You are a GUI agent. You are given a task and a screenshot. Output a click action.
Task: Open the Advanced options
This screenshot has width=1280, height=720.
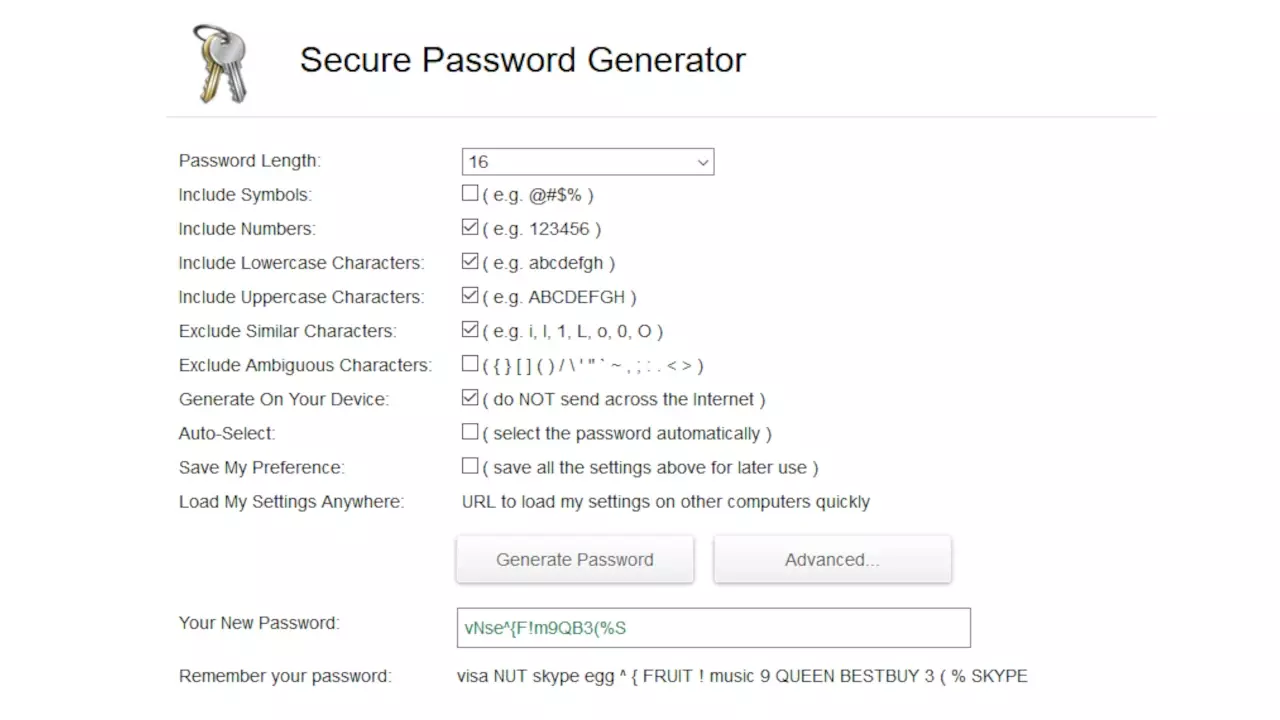pos(832,559)
